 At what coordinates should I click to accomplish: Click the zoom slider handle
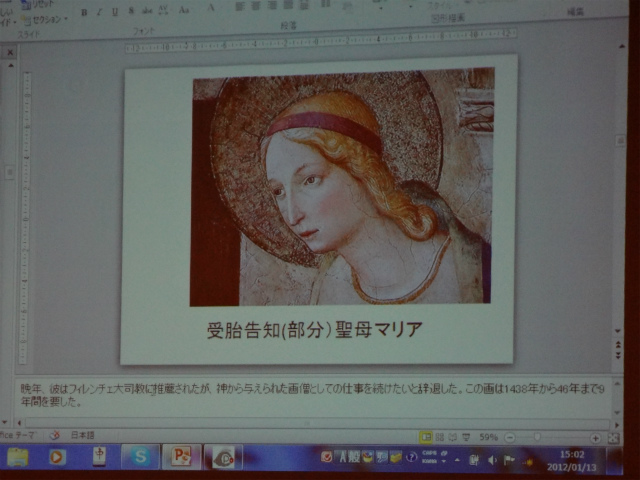pyautogui.click(x=537, y=438)
